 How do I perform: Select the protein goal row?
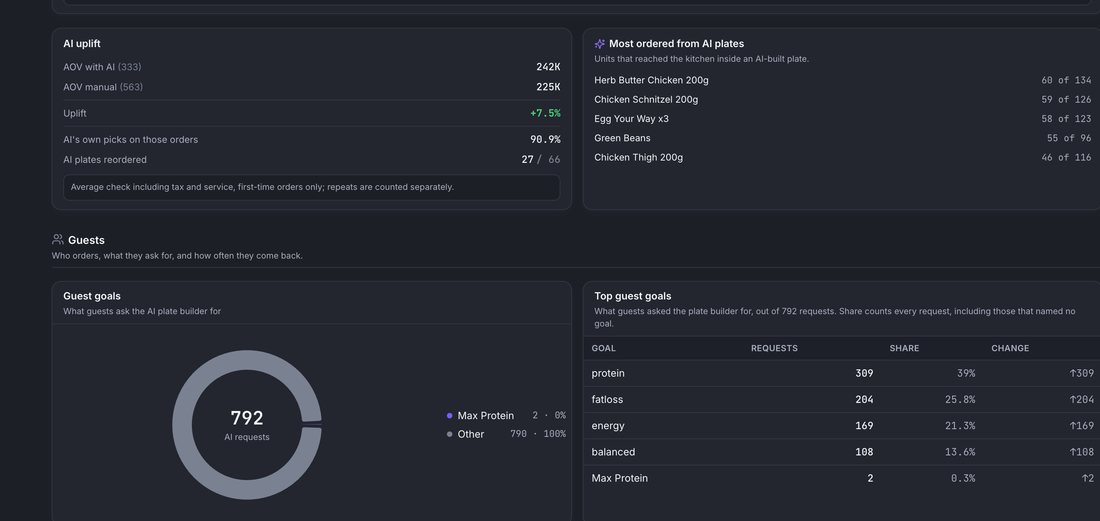842,374
